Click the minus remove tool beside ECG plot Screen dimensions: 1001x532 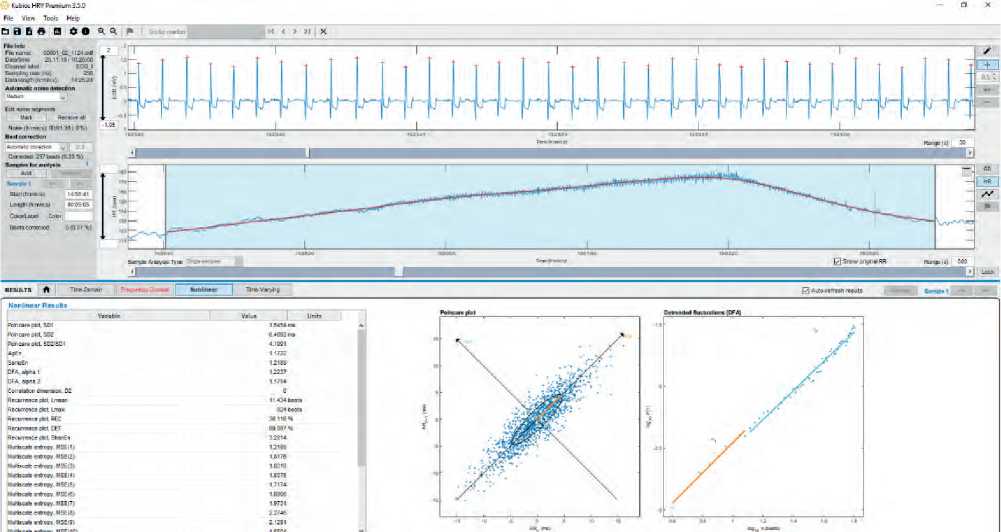click(x=987, y=102)
